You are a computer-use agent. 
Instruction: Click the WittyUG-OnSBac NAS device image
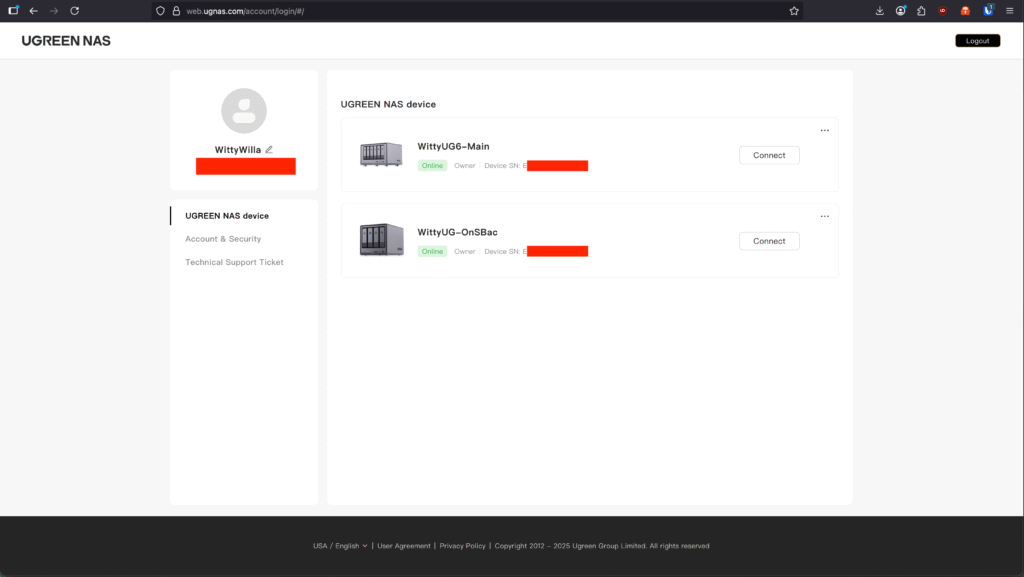pos(381,240)
